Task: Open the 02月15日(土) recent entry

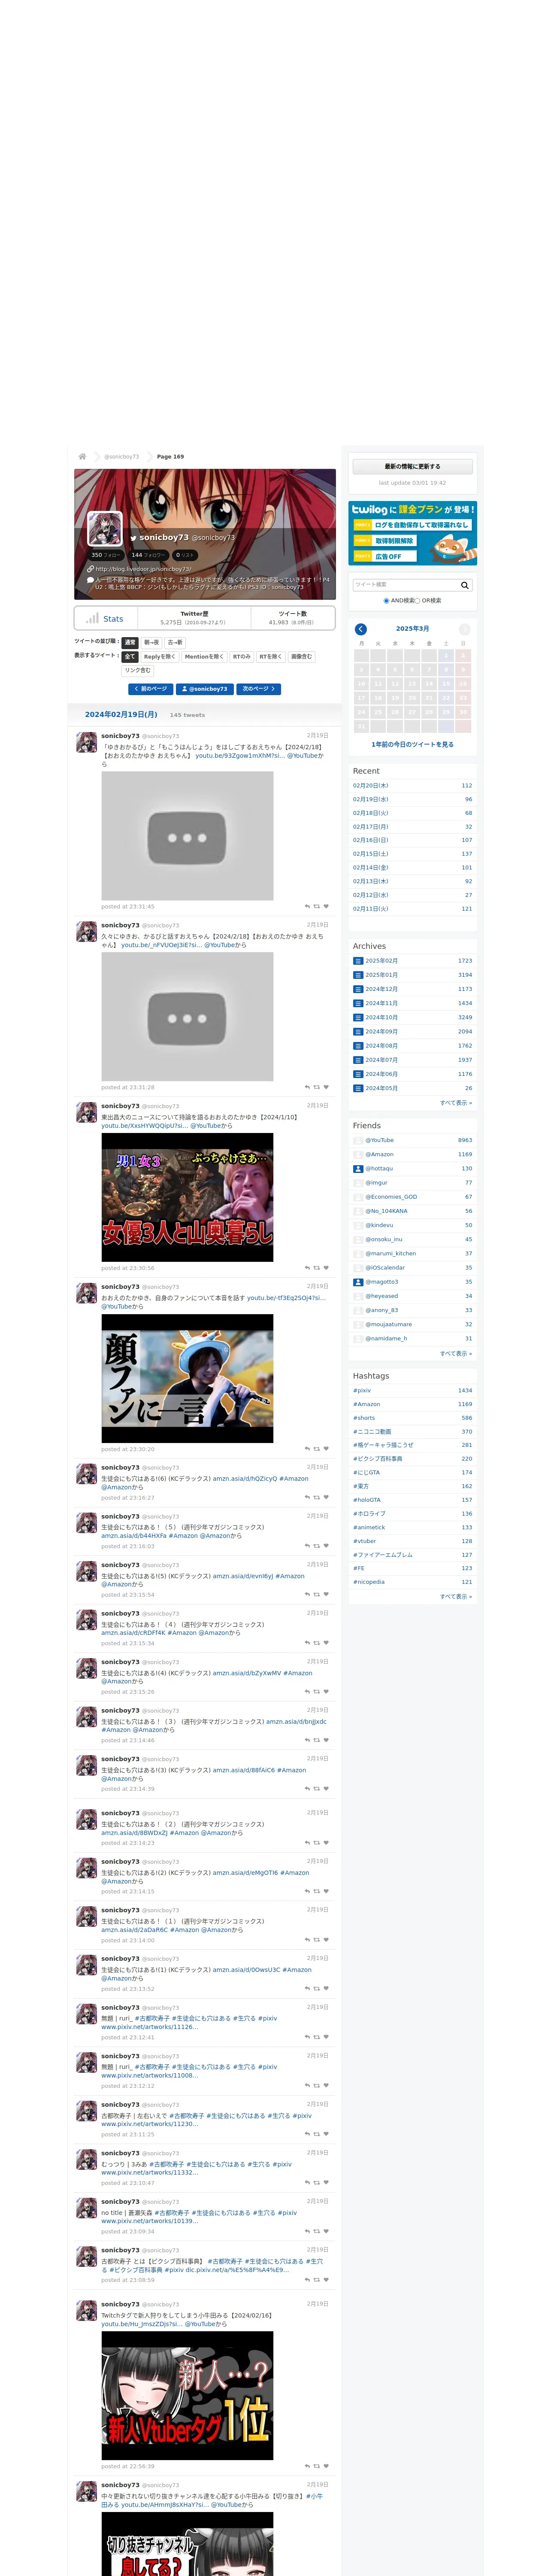Action: pos(371,854)
